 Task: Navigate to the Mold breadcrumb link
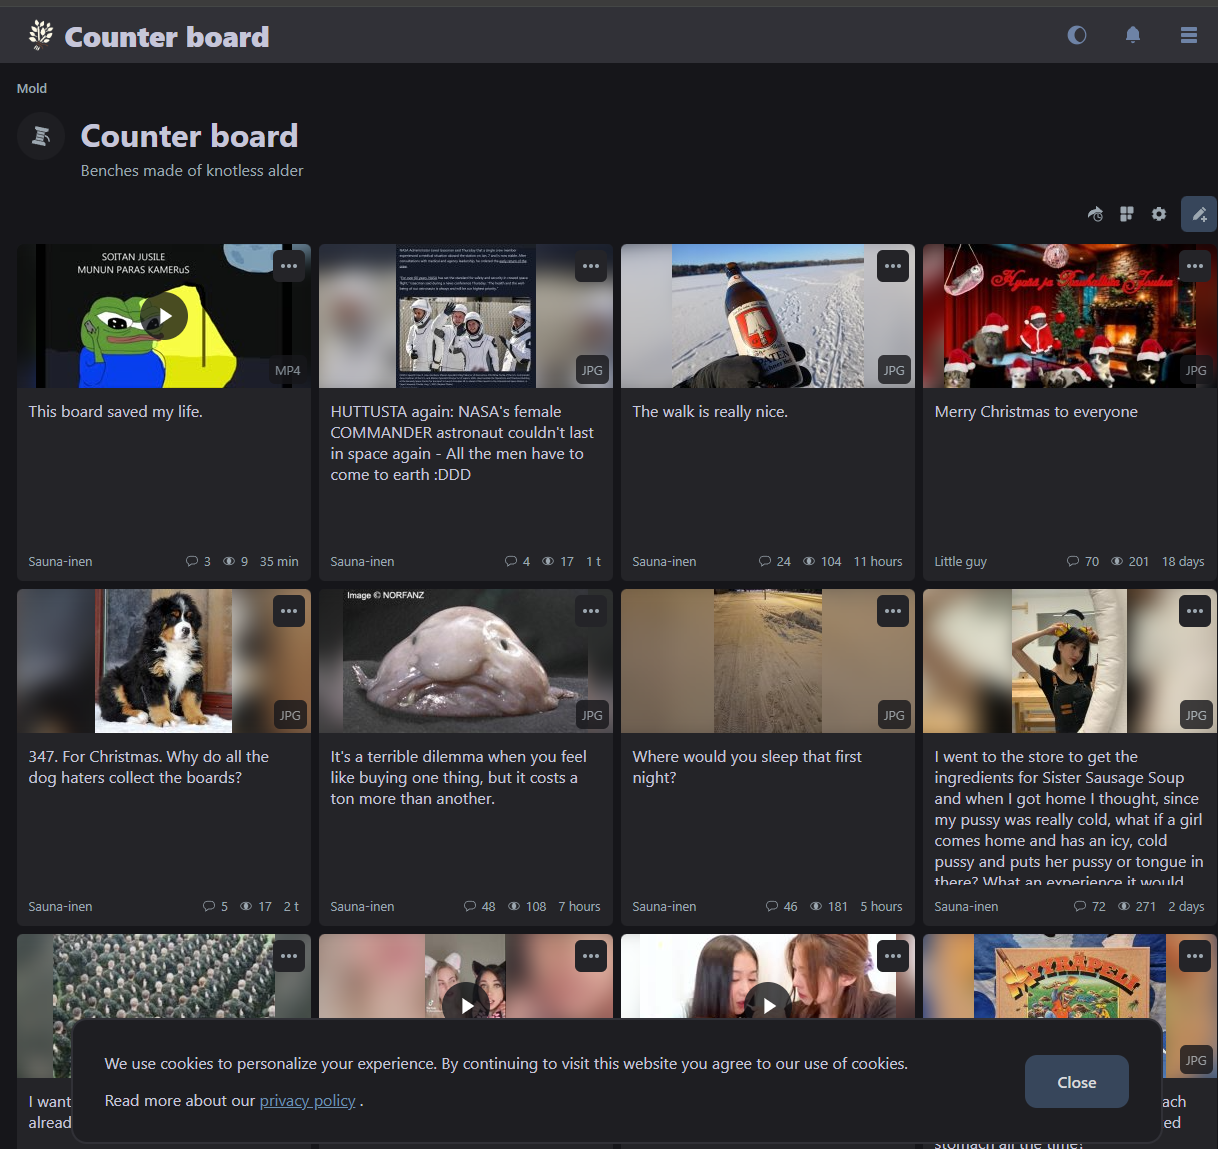click(31, 88)
